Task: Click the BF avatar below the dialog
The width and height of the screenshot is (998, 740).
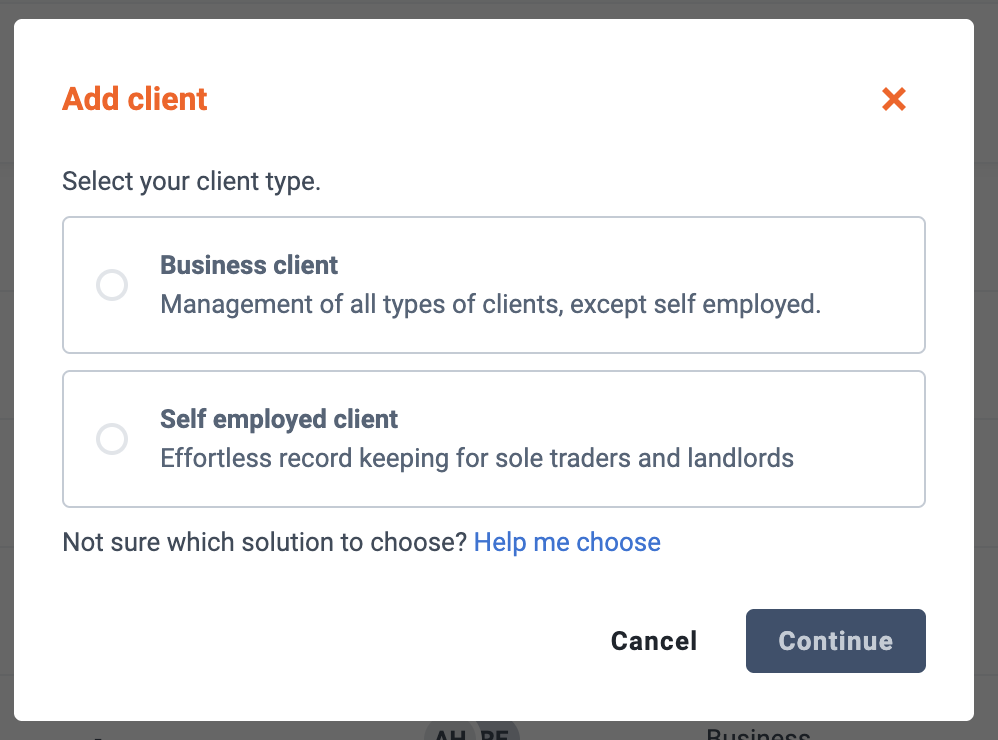Action: point(495,732)
